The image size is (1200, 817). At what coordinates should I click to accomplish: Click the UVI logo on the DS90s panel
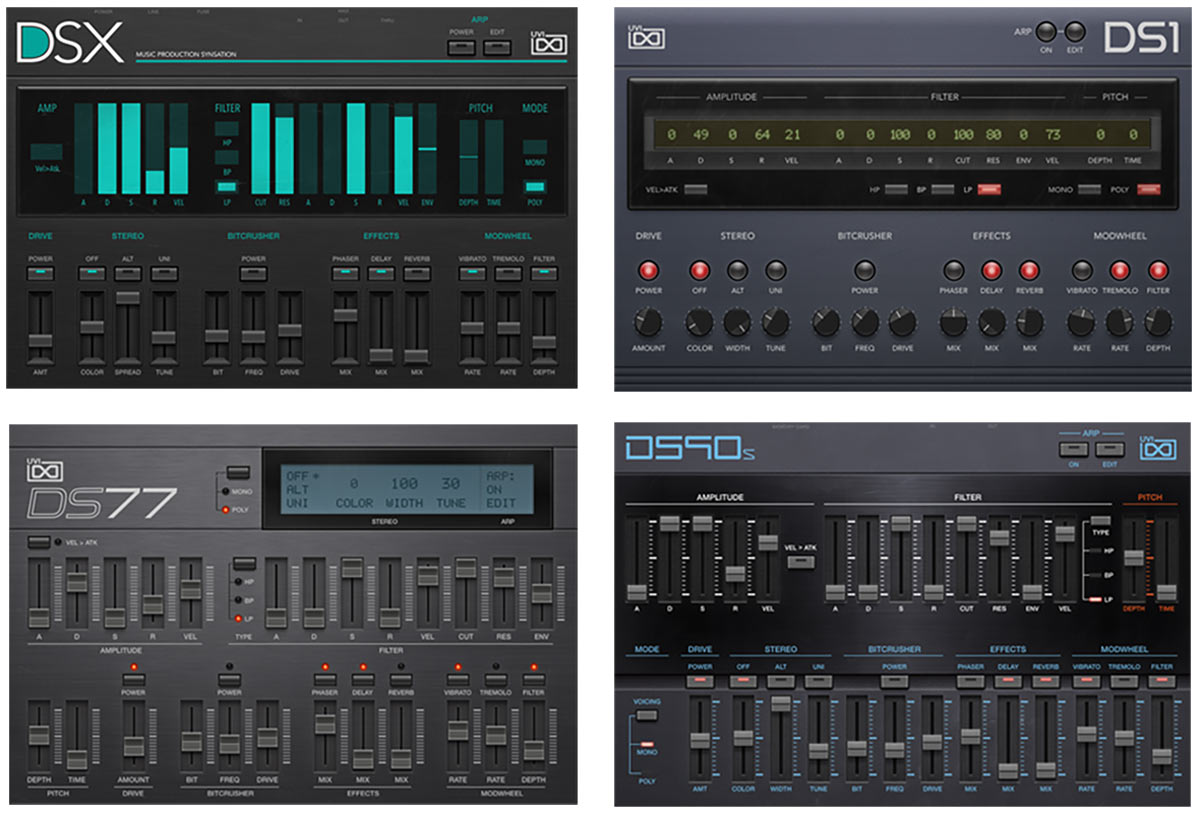point(1158,447)
